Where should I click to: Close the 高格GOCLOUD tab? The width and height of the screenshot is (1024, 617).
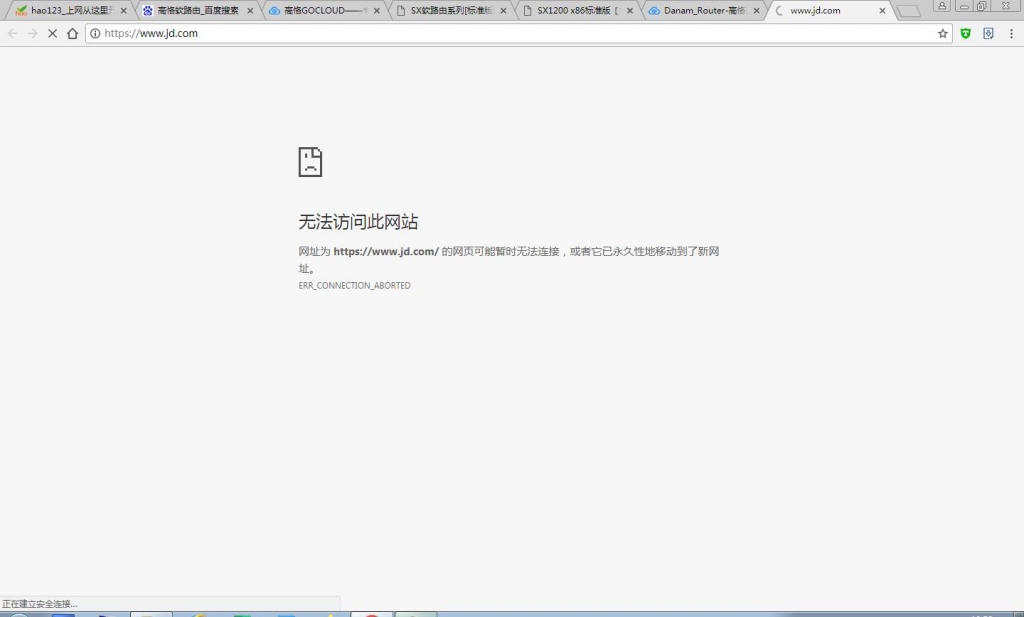[x=377, y=10]
